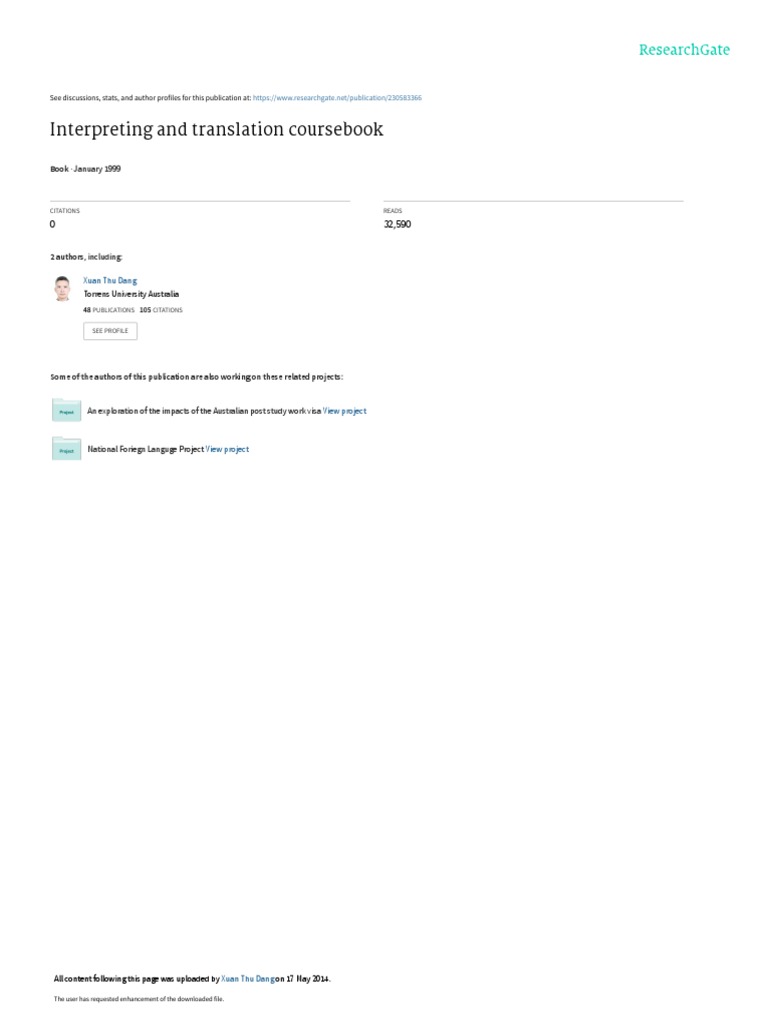Click the Australian post study work visa project title
The image size is (768, 1024).
pos(204,411)
